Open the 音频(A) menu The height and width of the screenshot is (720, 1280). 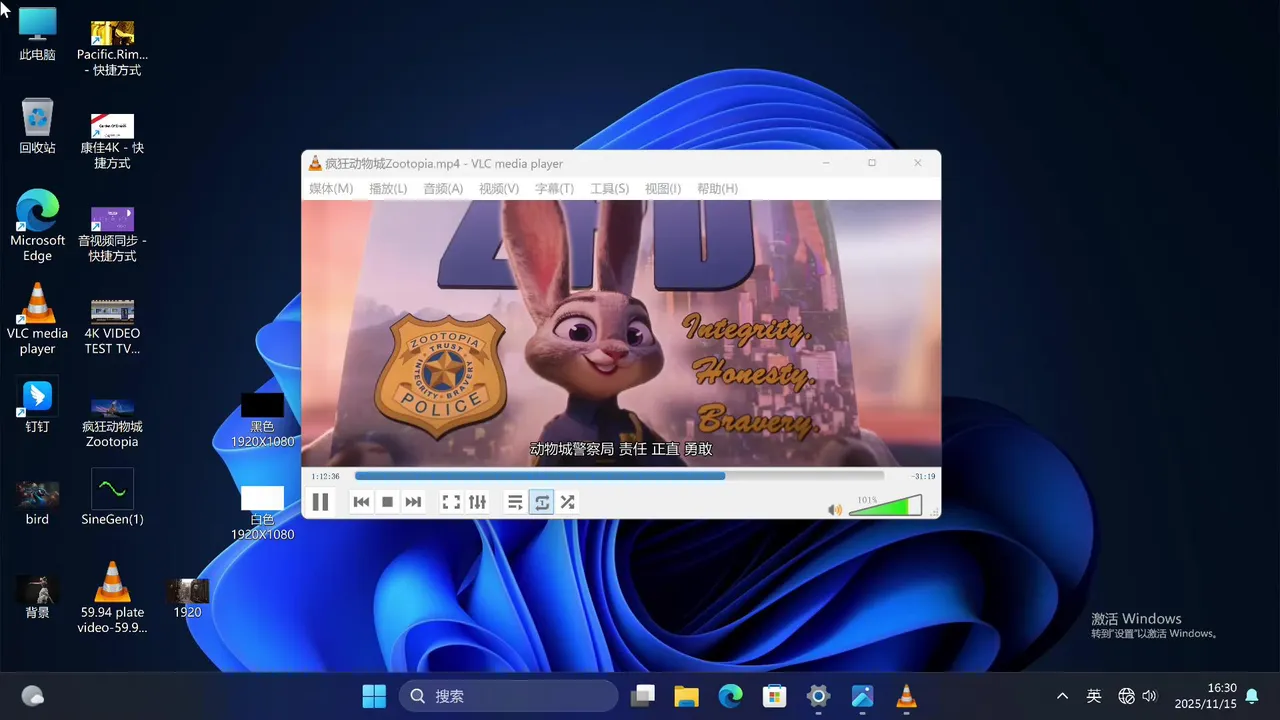tap(443, 188)
